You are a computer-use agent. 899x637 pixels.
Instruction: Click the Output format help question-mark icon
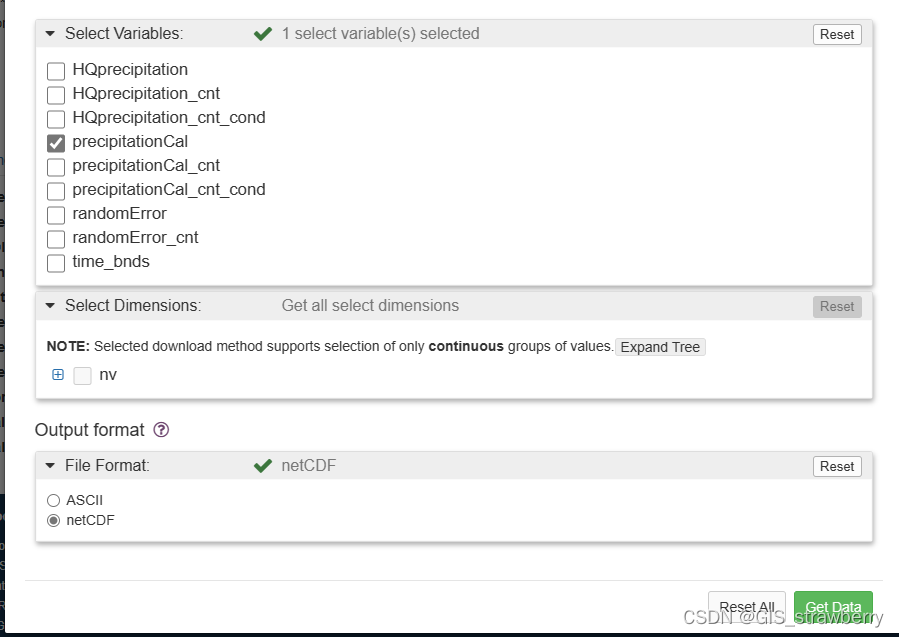(161, 430)
